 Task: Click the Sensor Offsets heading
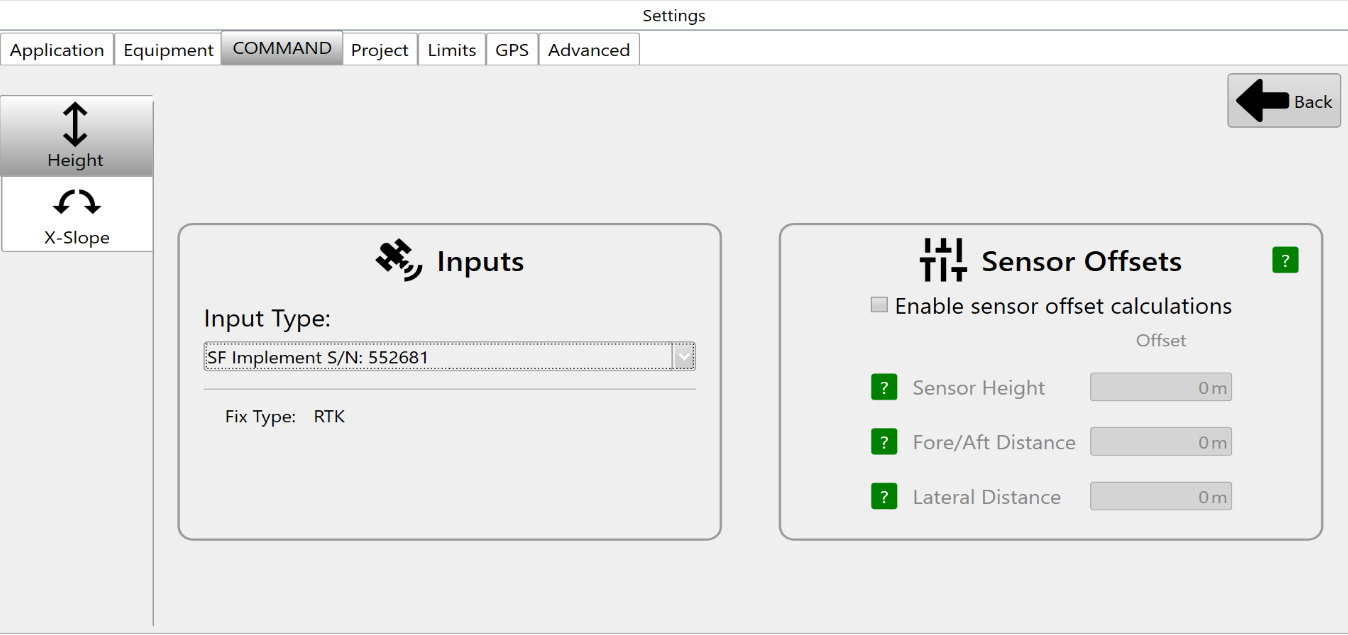tap(1082, 262)
